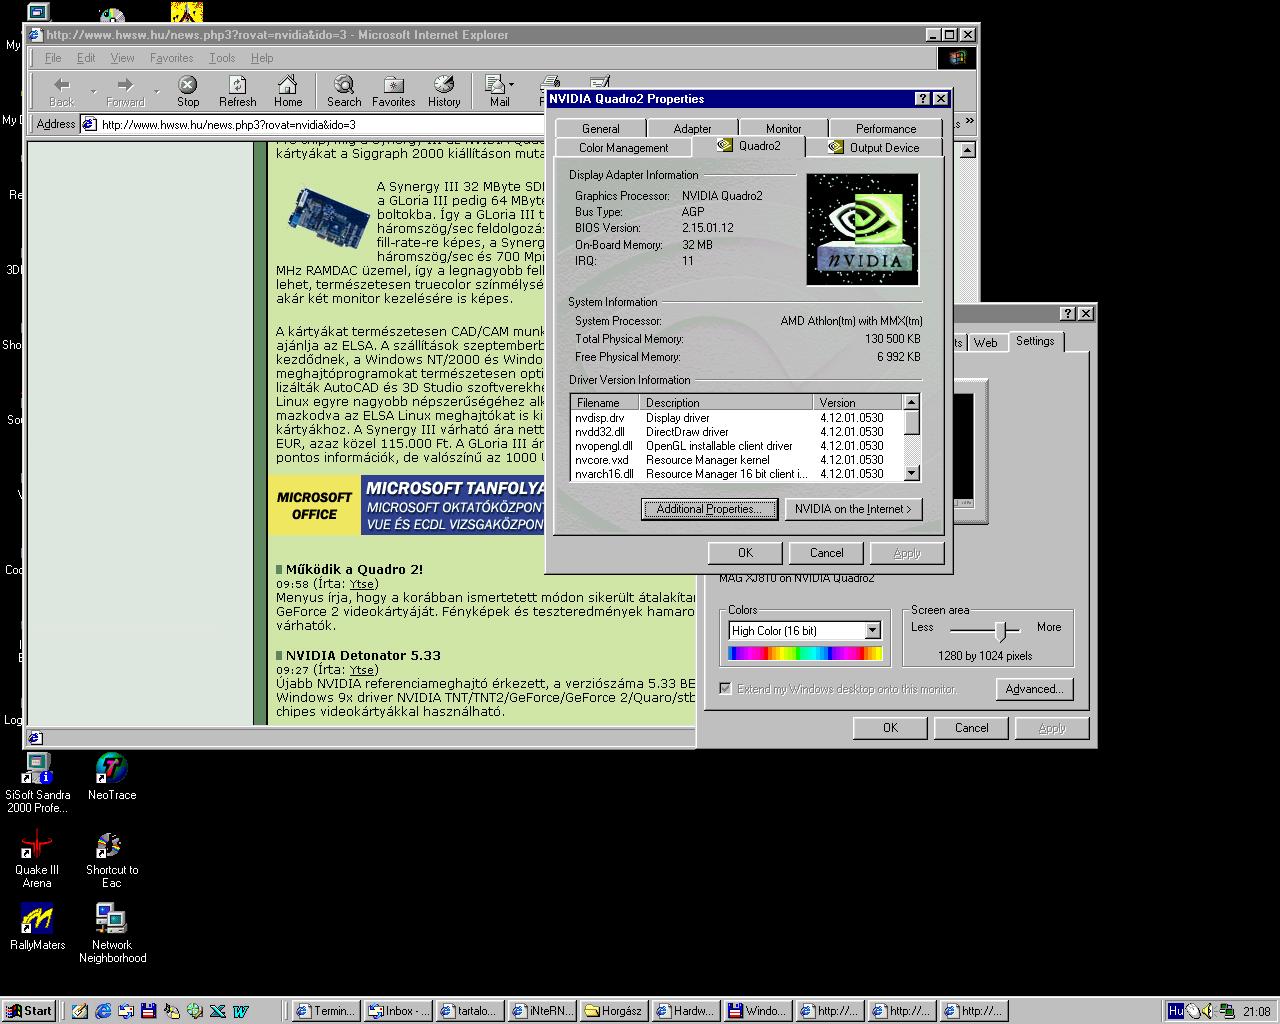Click the color spectrum bar under Colors
The width and height of the screenshot is (1280, 1024).
[805, 654]
